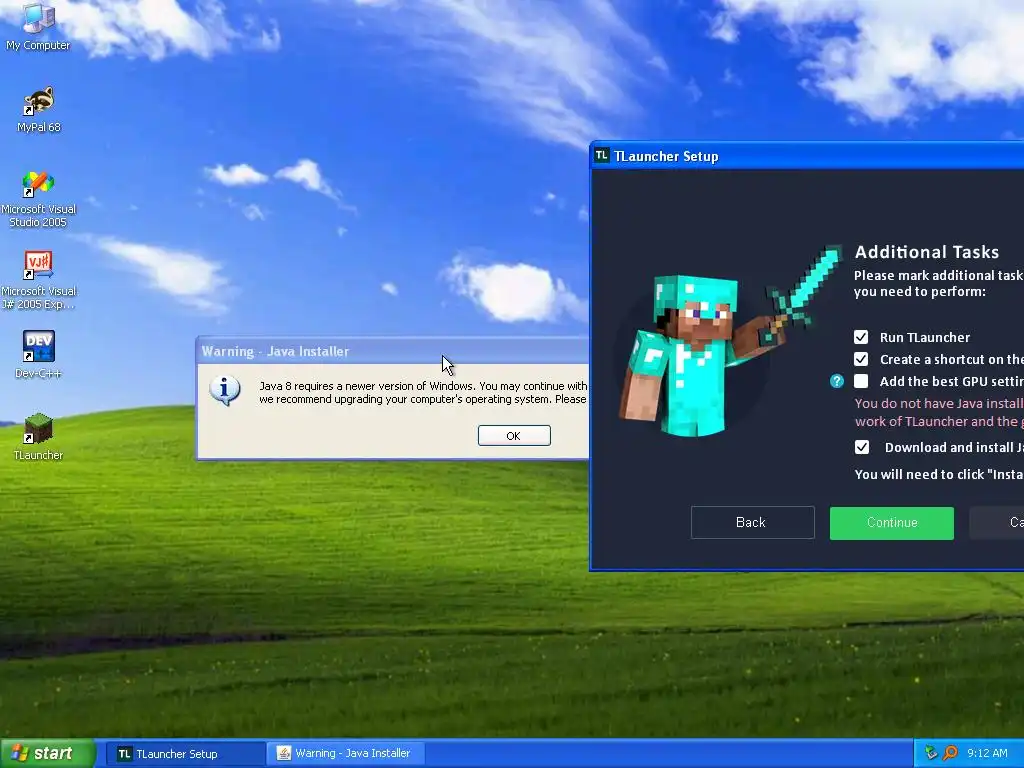
Task: Uncheck the Create a shortcut checkbox
Action: click(x=861, y=359)
